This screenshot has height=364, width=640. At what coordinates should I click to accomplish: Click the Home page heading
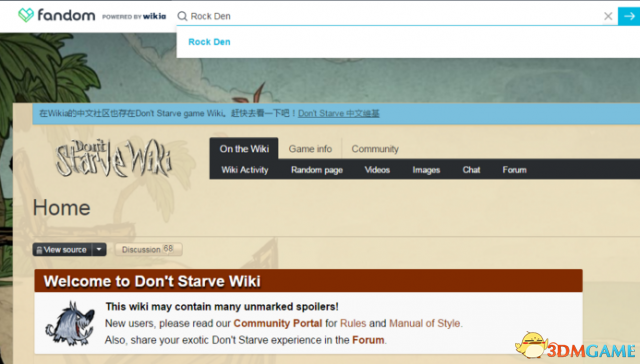pyautogui.click(x=62, y=208)
